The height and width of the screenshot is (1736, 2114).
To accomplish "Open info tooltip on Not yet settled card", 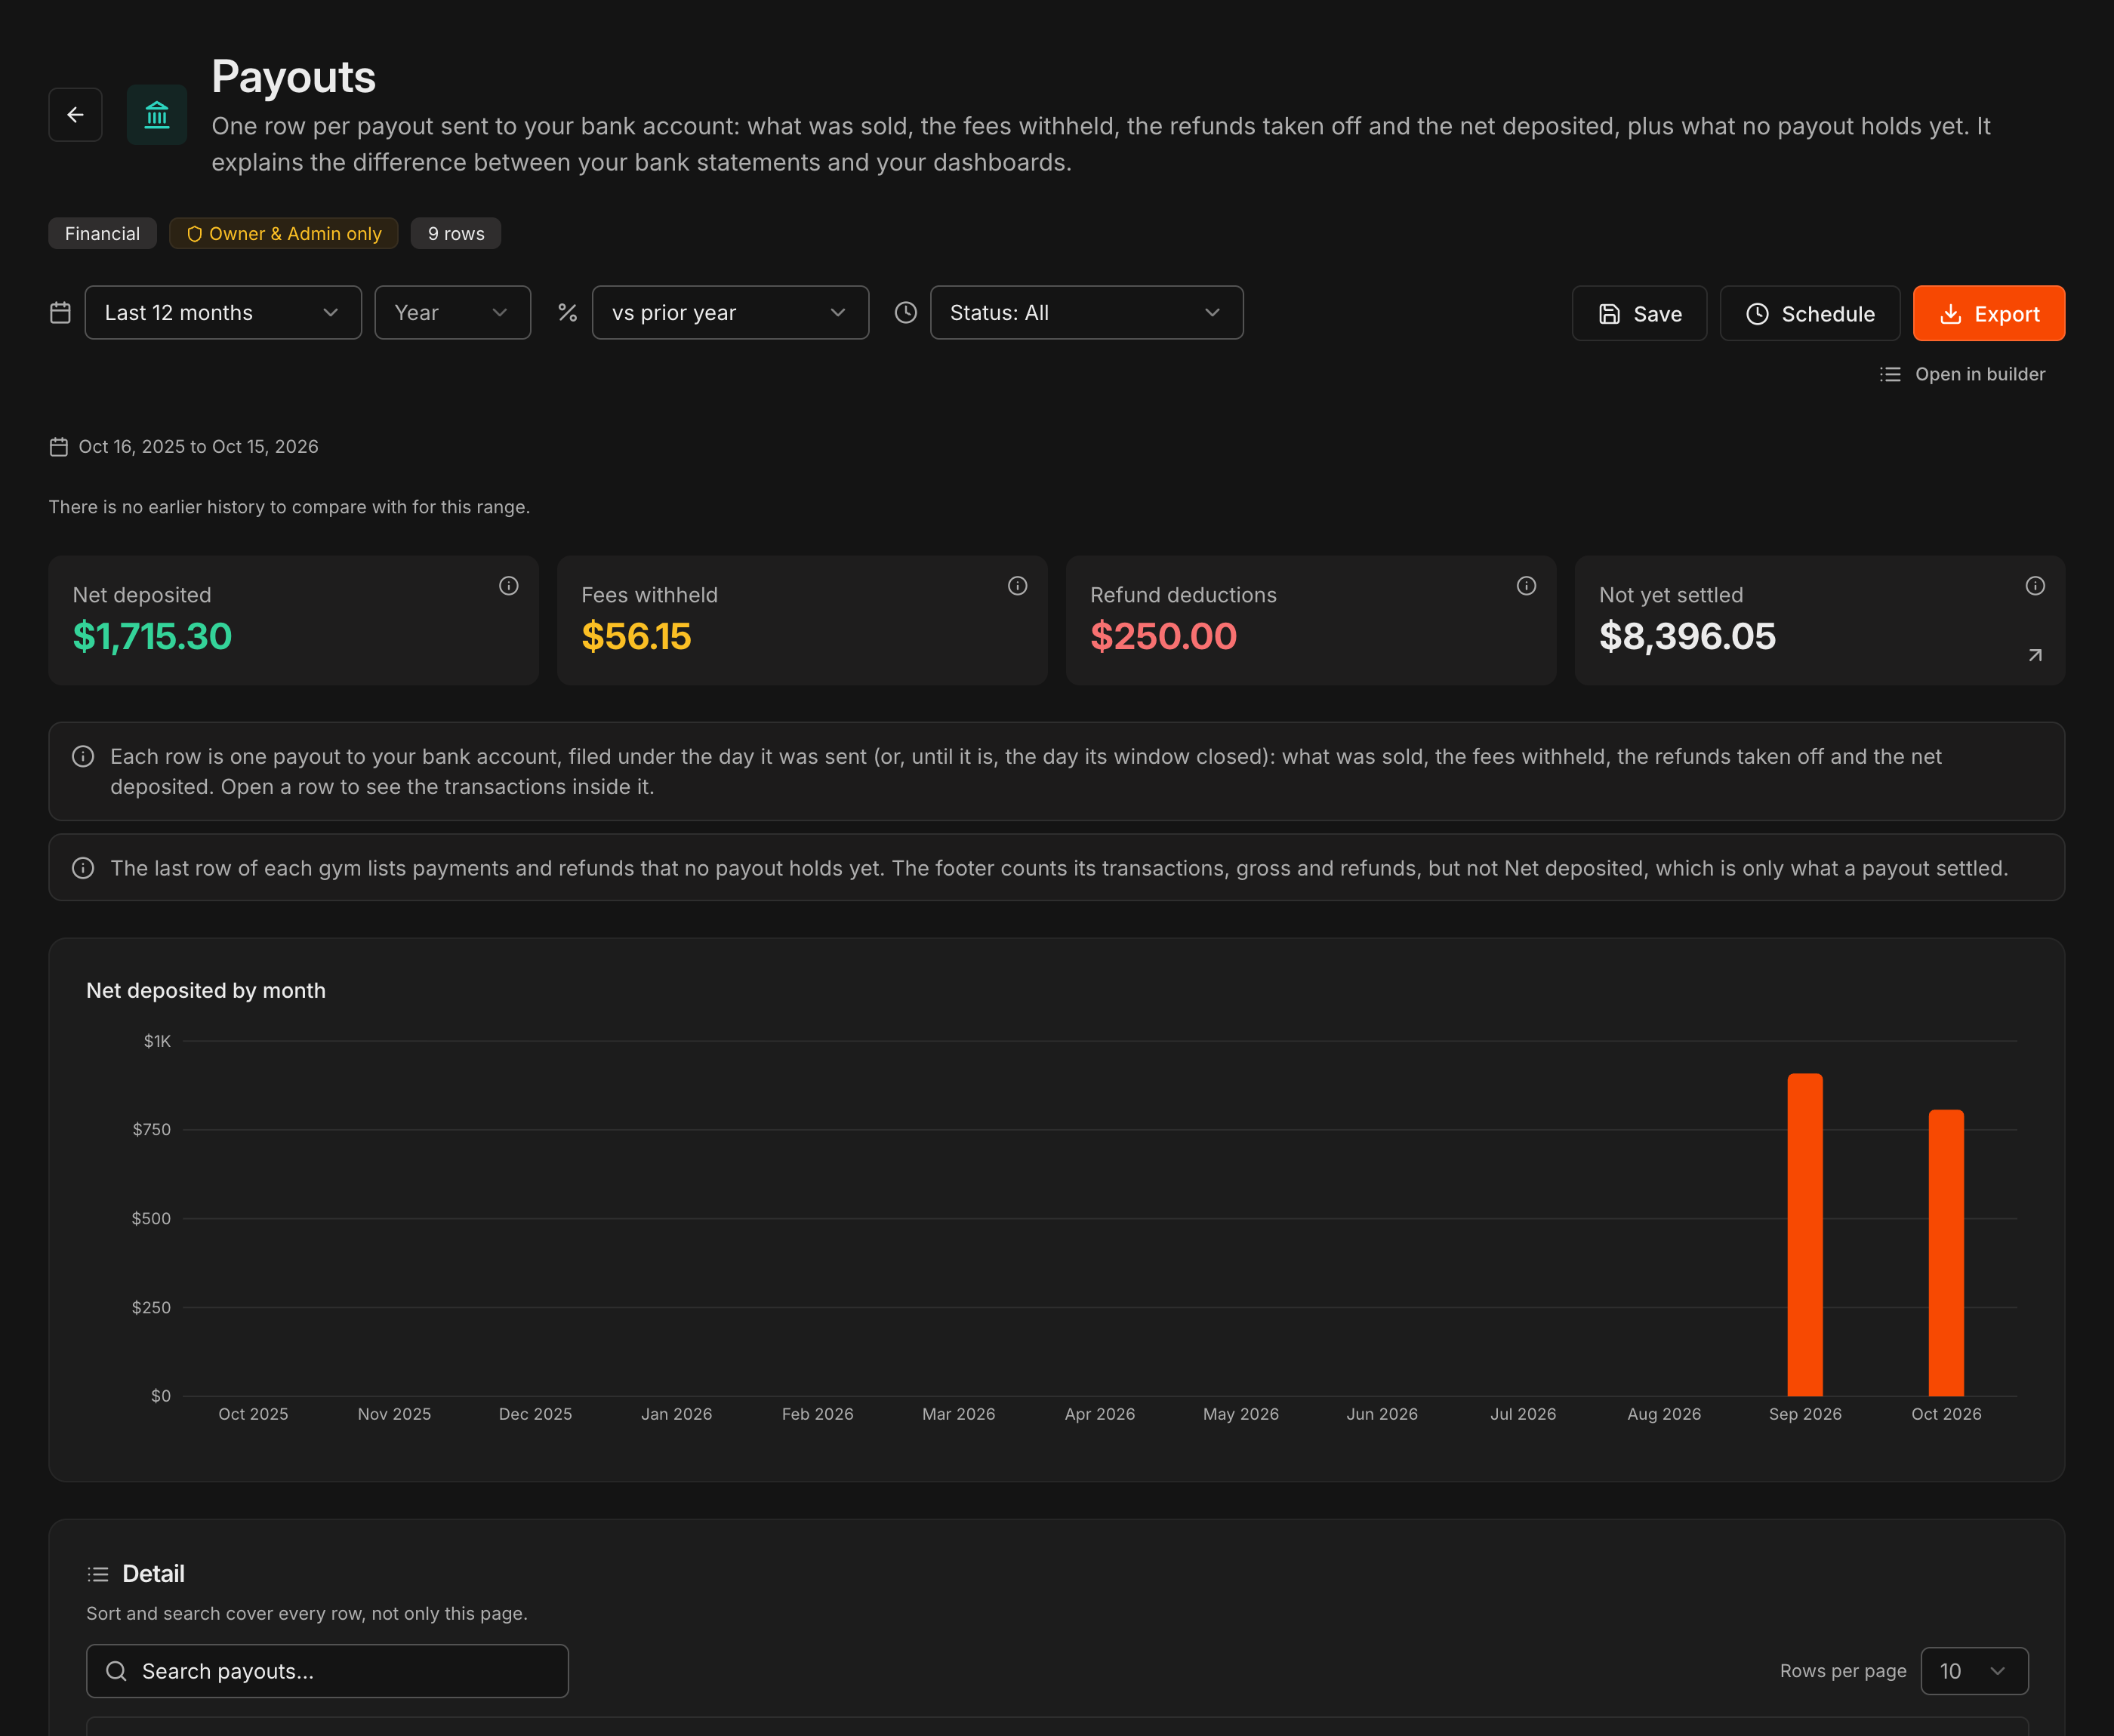I will pyautogui.click(x=2035, y=586).
